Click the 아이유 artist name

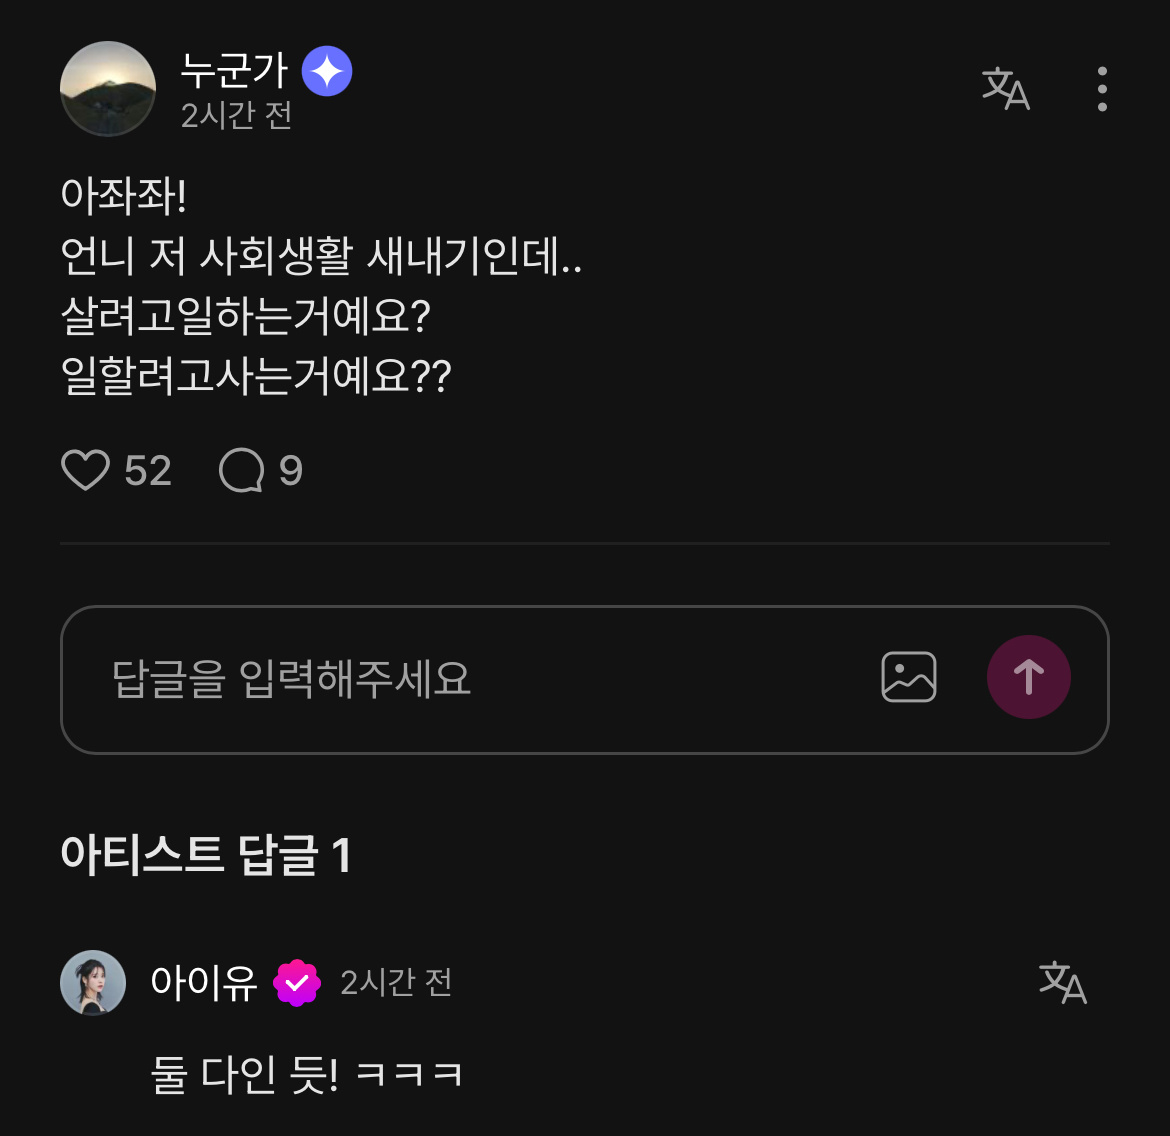[203, 982]
